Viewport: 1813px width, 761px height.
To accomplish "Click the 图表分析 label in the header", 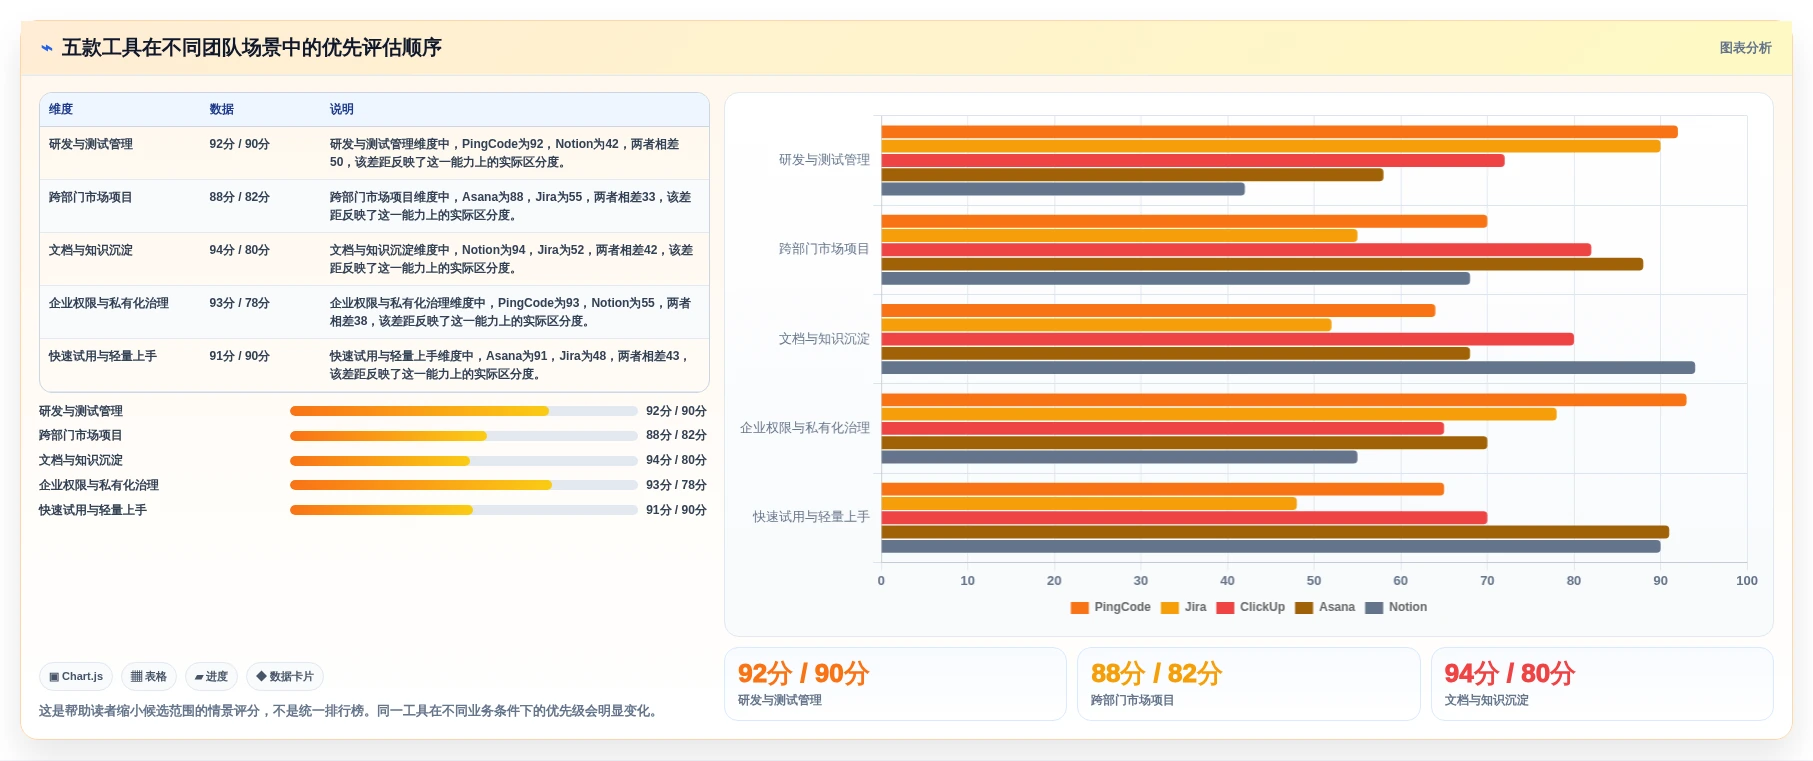I will [1745, 48].
